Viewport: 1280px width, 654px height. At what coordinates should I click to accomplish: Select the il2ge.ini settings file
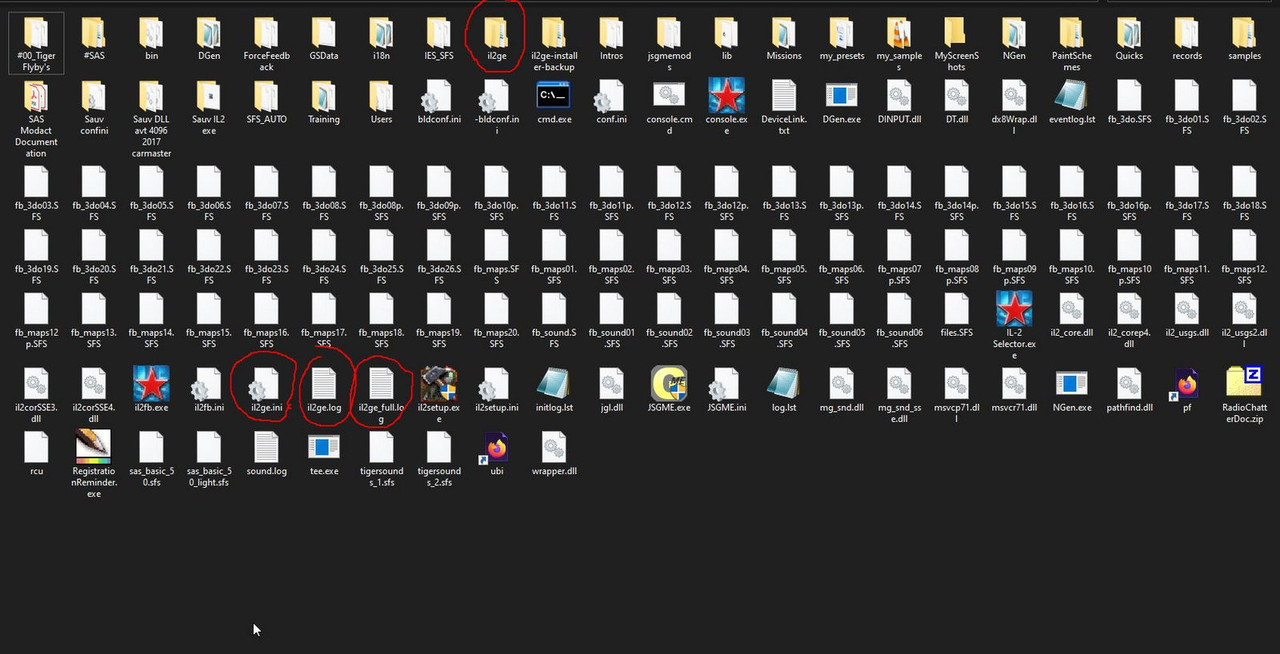coord(266,390)
